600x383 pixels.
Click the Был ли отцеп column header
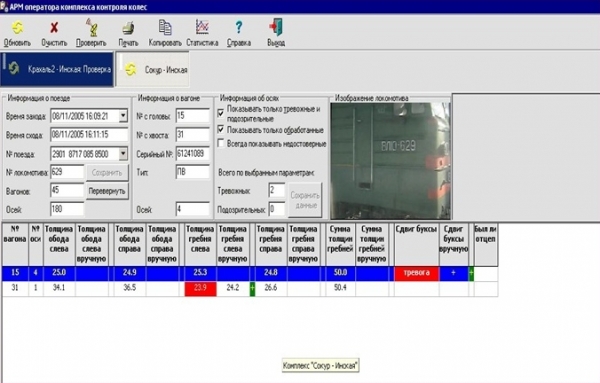pos(486,245)
